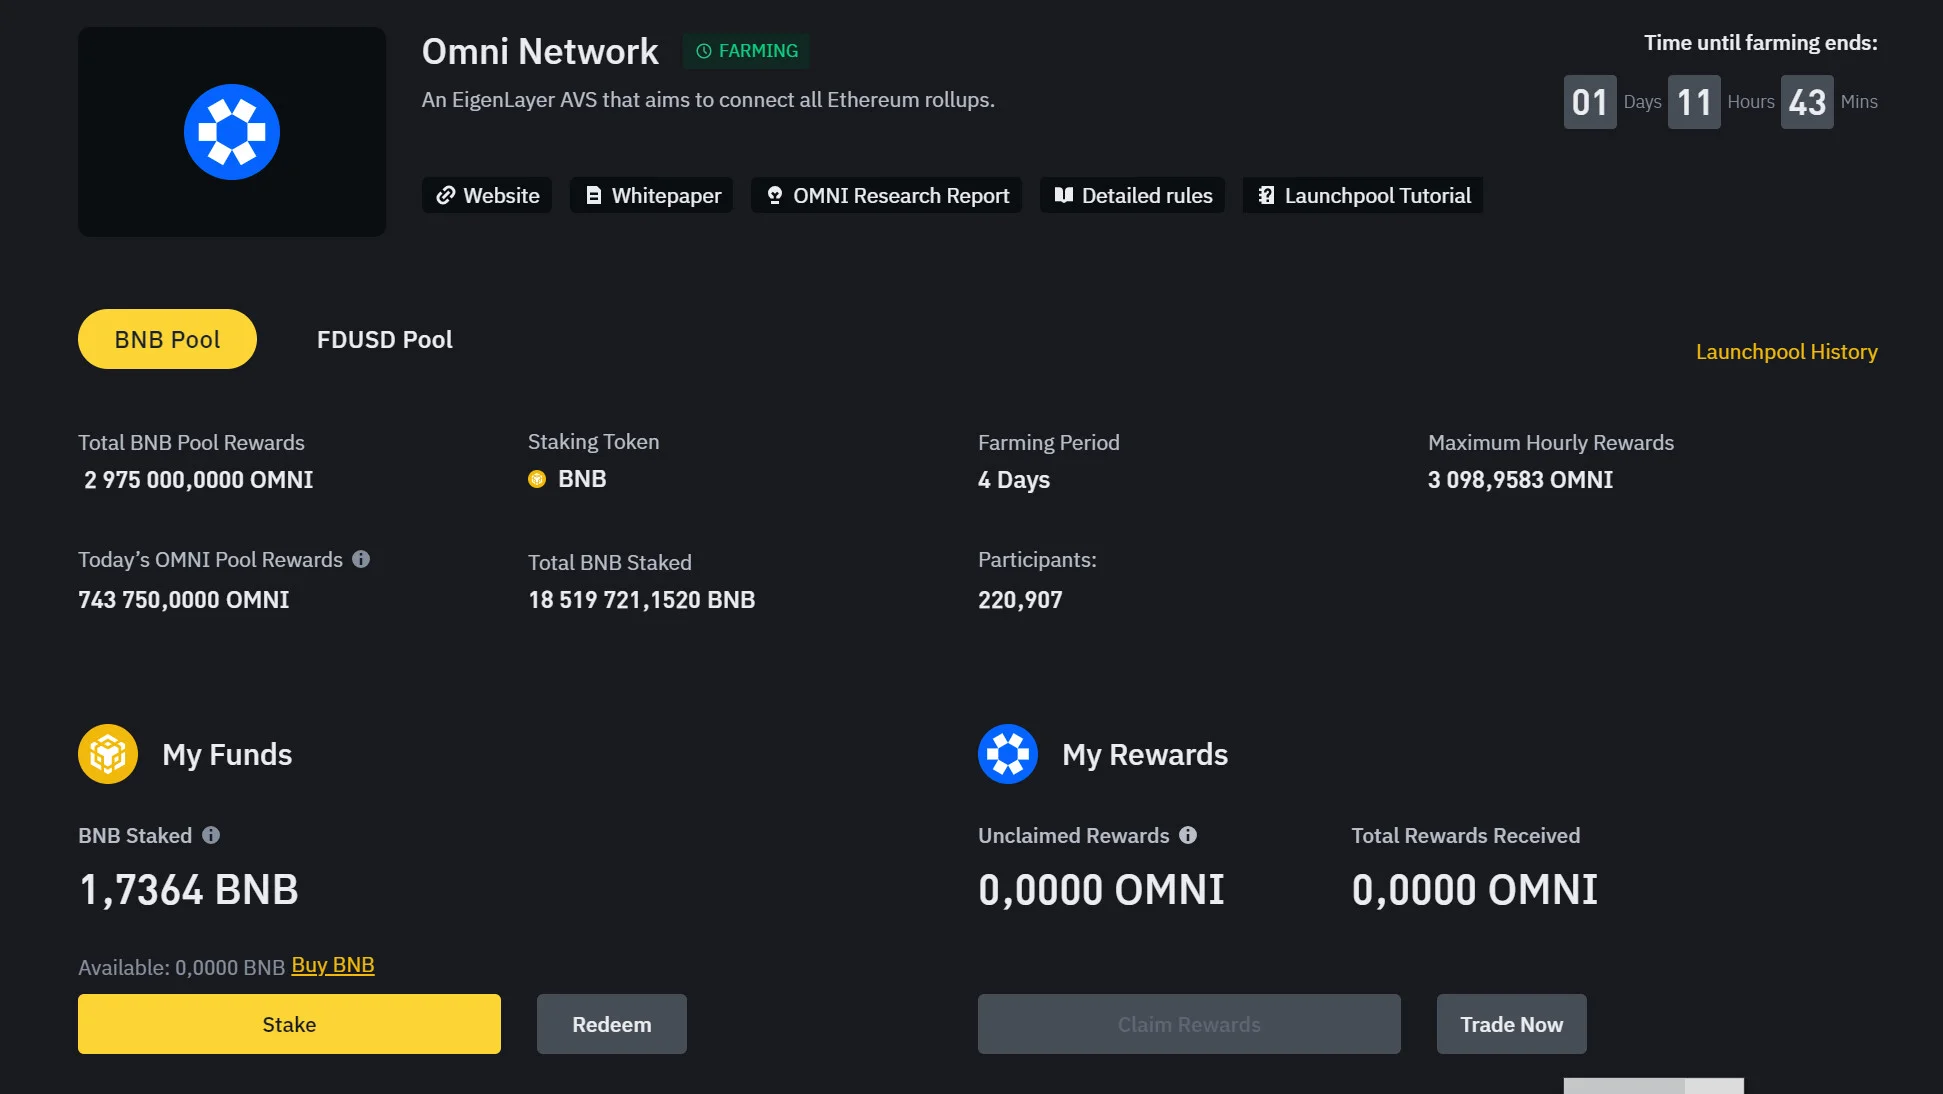Click the '4 Days' farming period value
1943x1094 pixels.
click(x=1014, y=480)
